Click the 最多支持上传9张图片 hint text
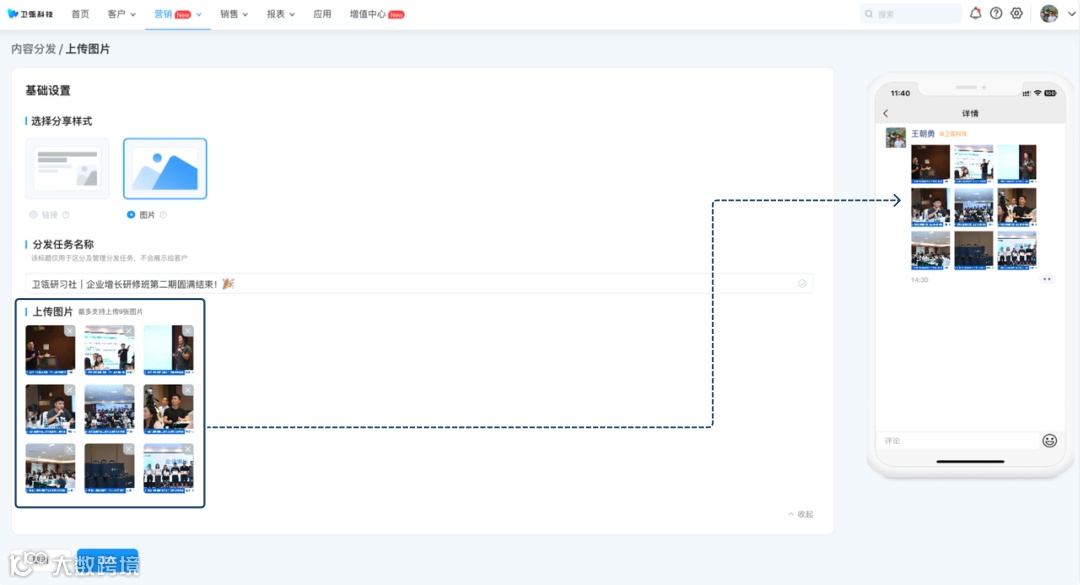 [x=110, y=312]
